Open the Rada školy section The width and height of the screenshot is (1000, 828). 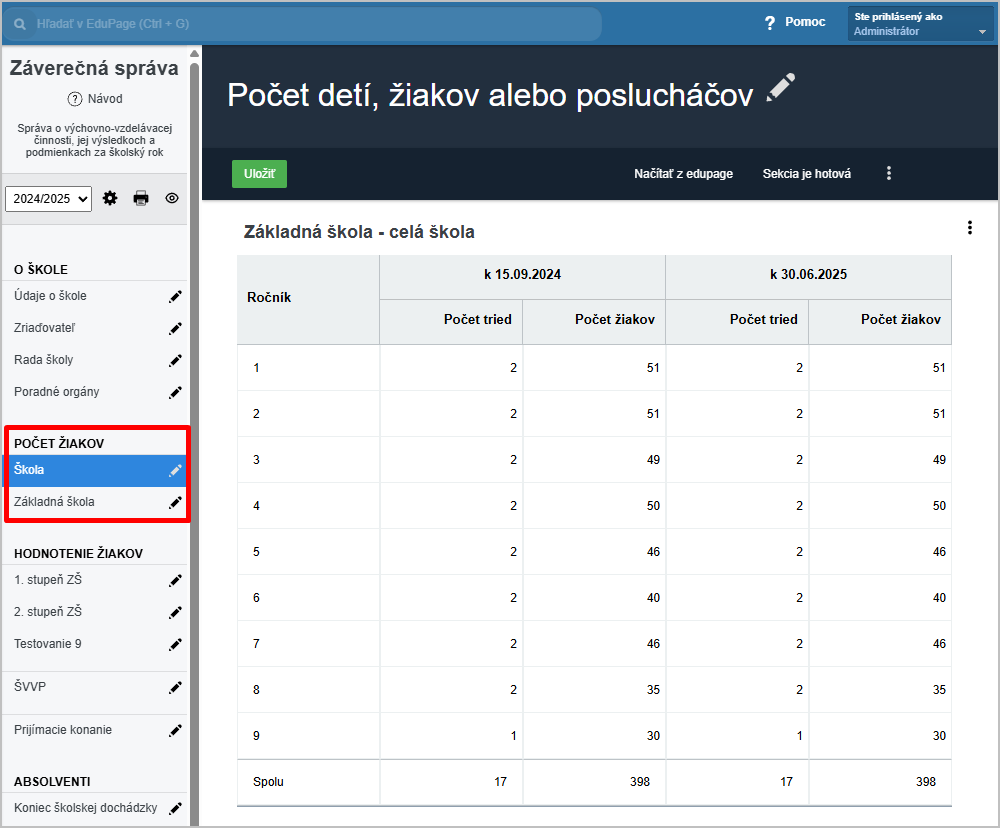[44, 360]
